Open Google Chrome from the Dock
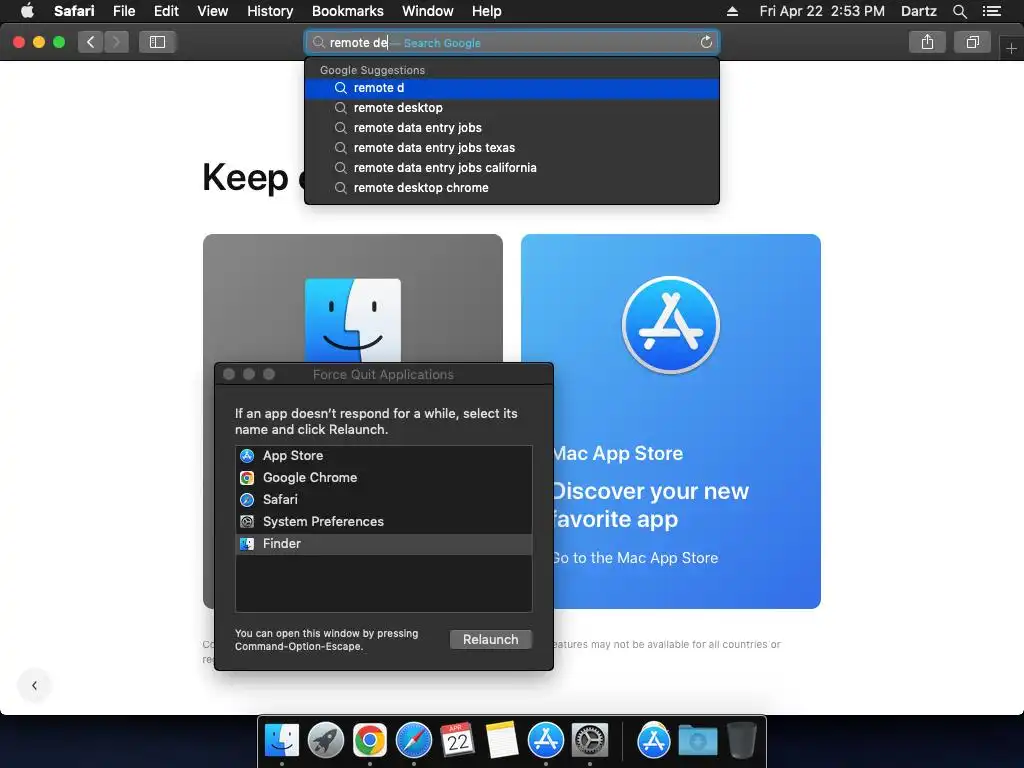The height and width of the screenshot is (768, 1024). pyautogui.click(x=370, y=741)
